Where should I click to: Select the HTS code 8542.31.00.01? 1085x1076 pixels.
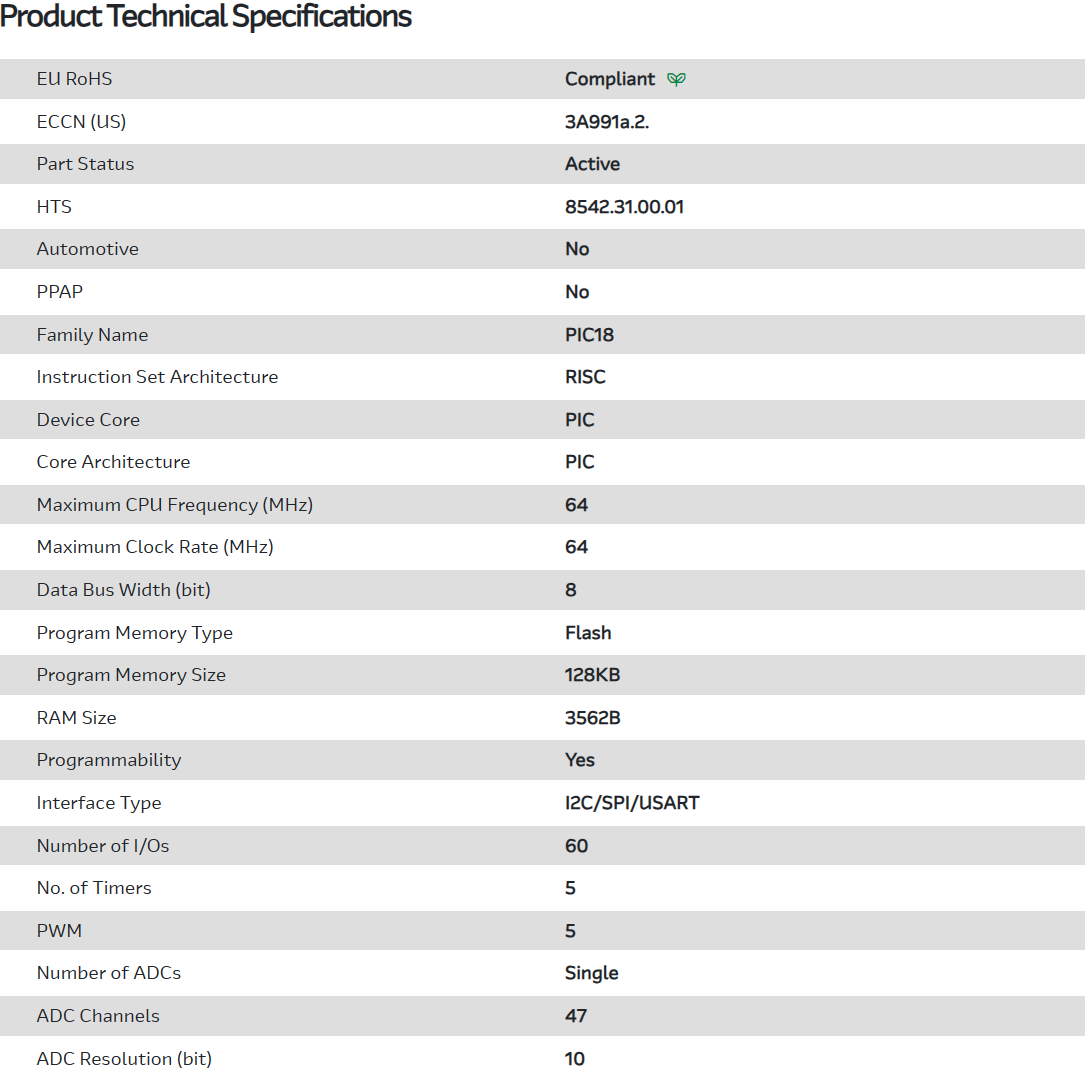point(624,207)
